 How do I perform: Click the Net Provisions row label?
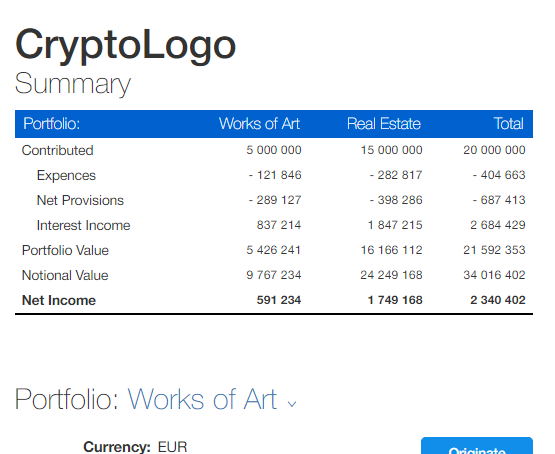tap(80, 200)
